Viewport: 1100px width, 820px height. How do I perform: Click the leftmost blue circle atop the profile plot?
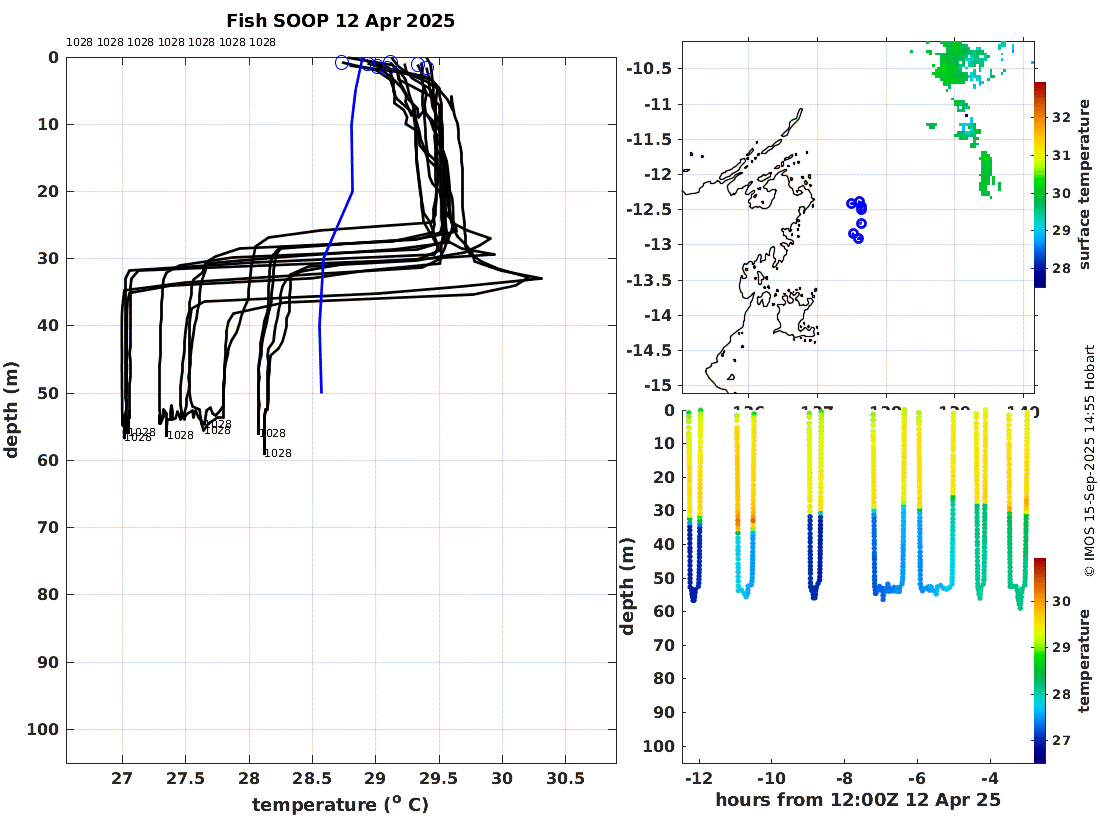(342, 62)
